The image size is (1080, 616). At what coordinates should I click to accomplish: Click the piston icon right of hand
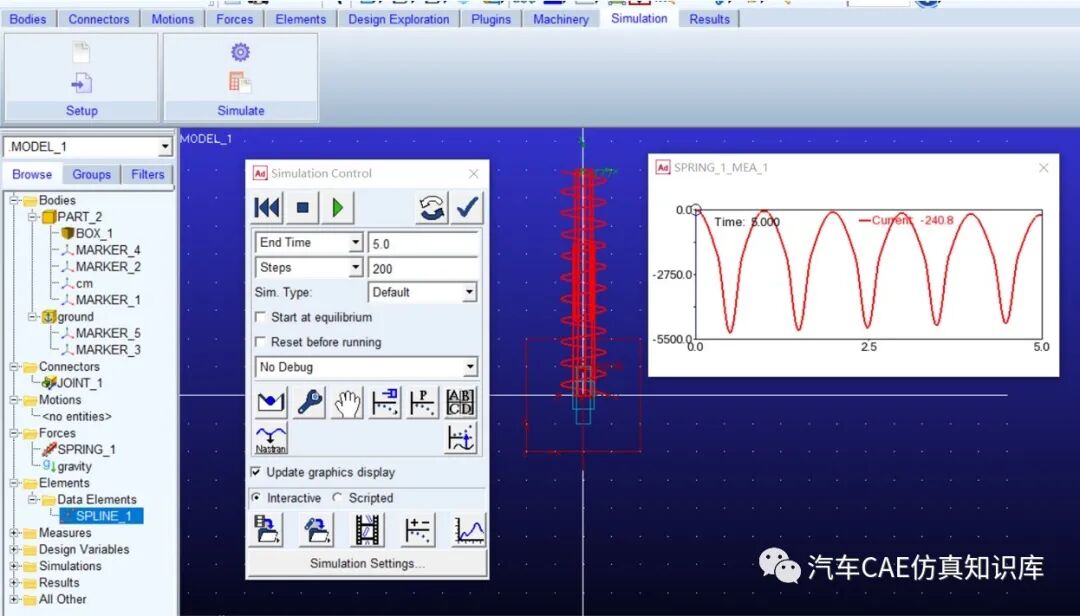(385, 402)
